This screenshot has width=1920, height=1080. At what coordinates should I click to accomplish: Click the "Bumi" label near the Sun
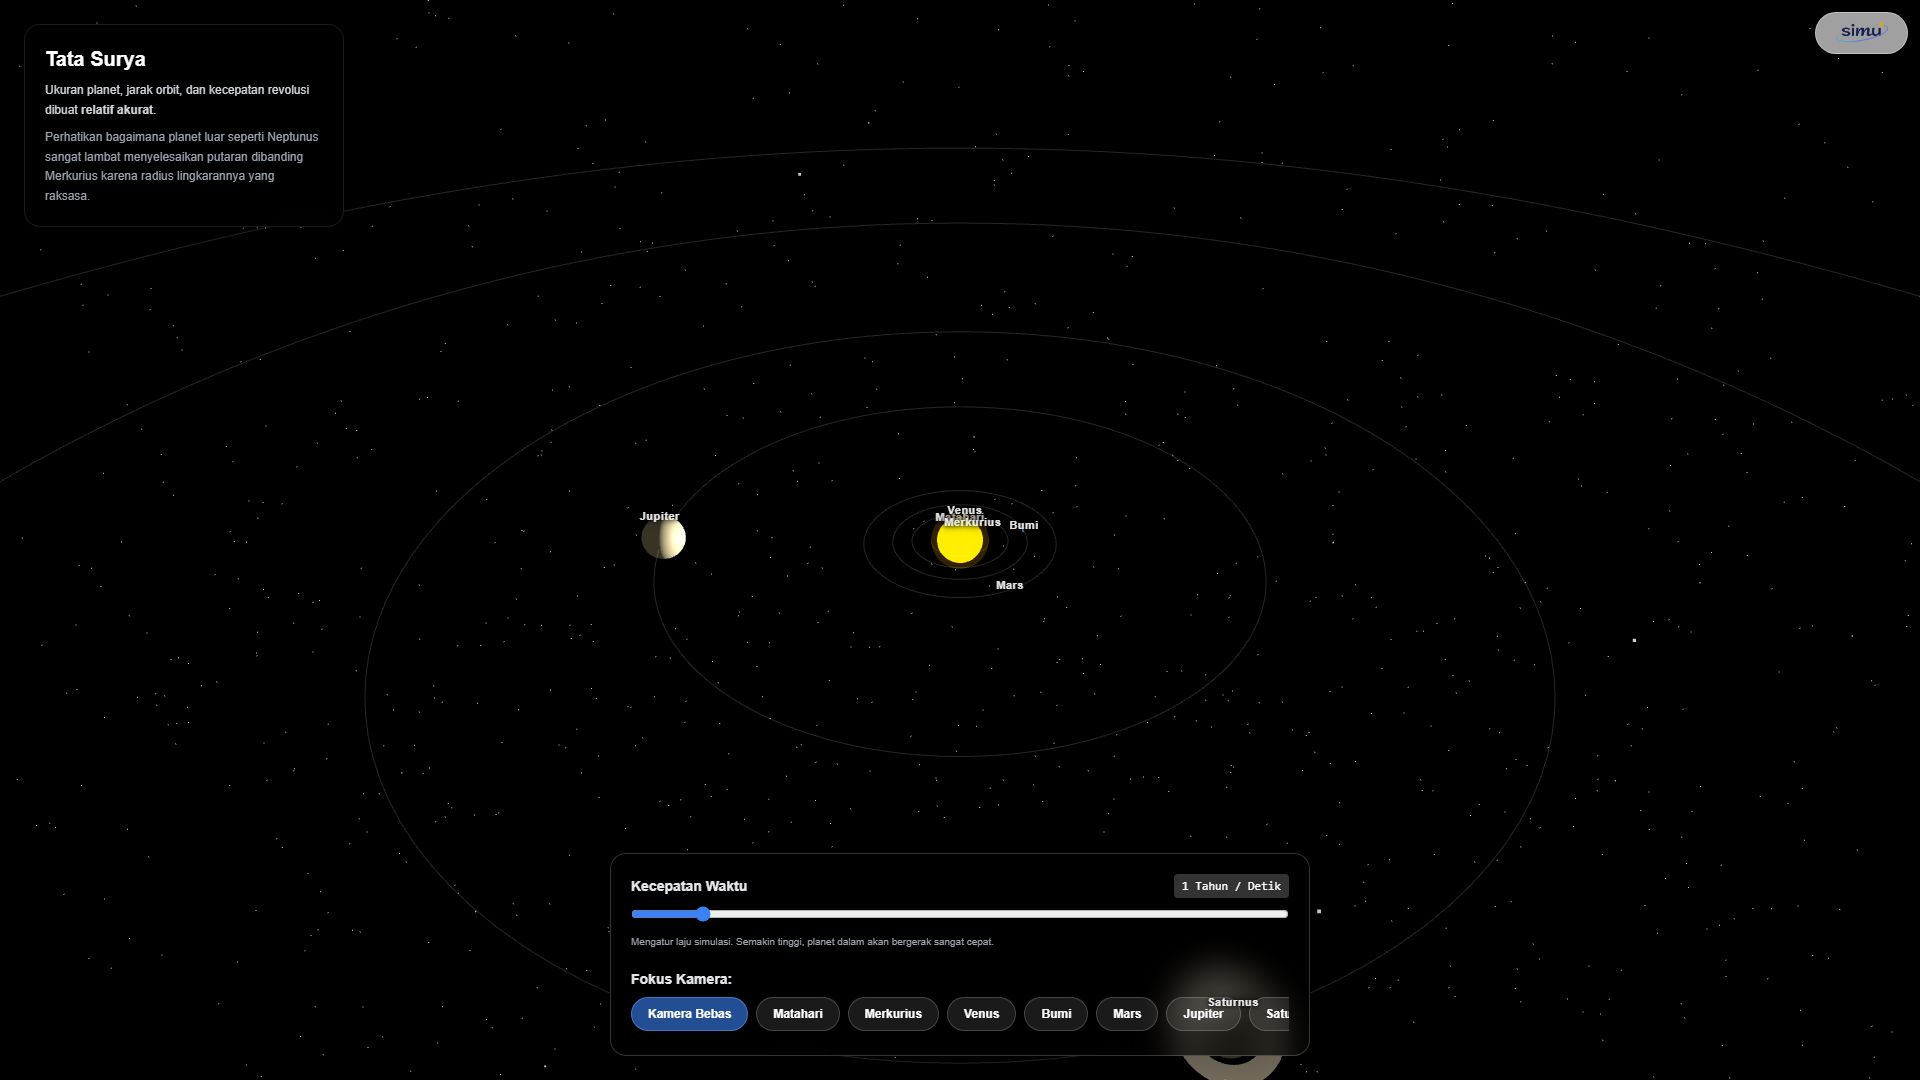point(1024,525)
